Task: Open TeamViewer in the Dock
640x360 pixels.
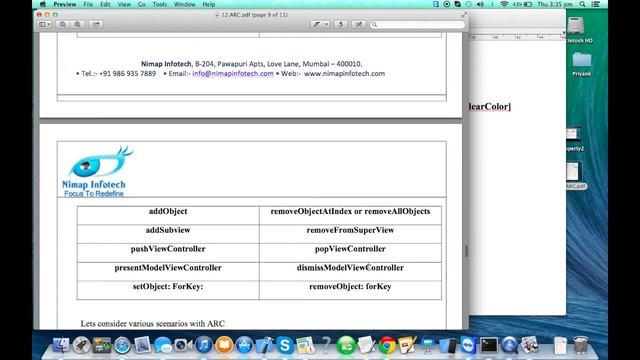Action: coord(468,345)
